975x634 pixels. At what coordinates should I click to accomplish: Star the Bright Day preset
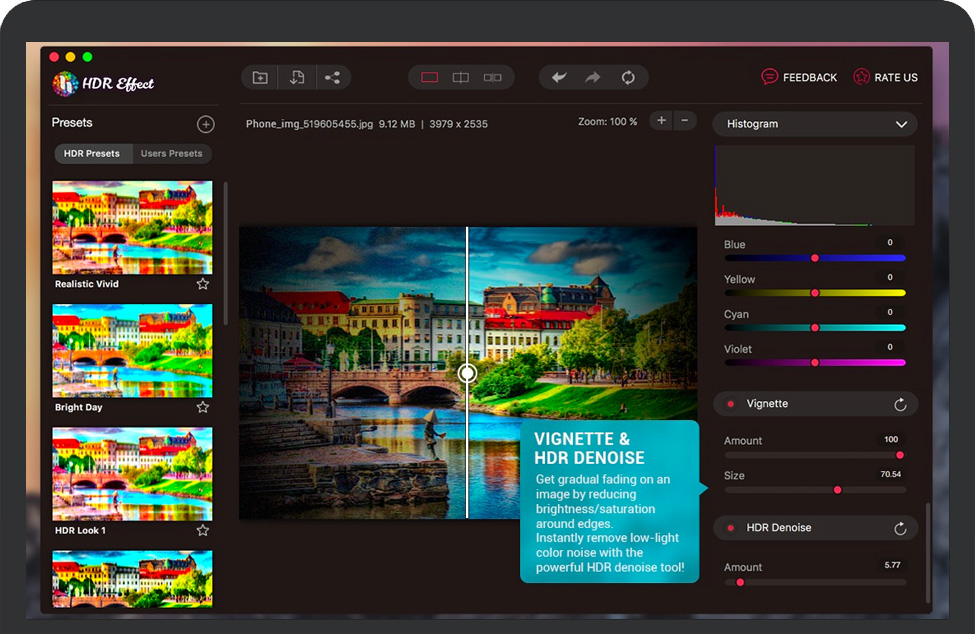tap(203, 408)
